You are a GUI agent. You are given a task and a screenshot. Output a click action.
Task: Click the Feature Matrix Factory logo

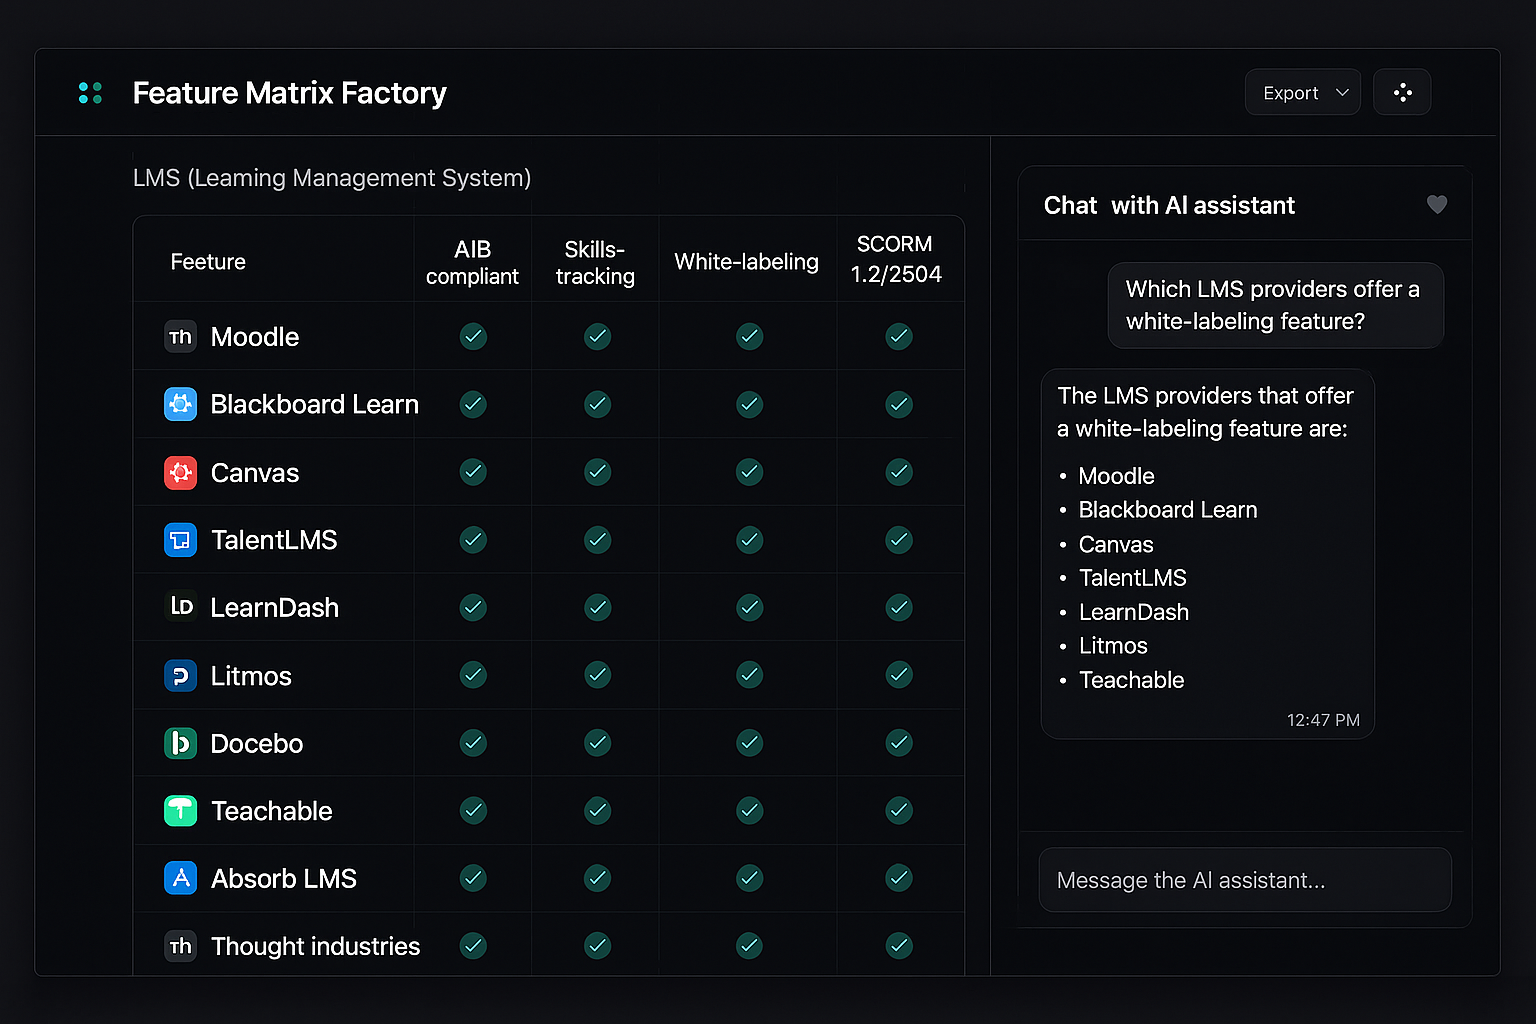(x=90, y=92)
